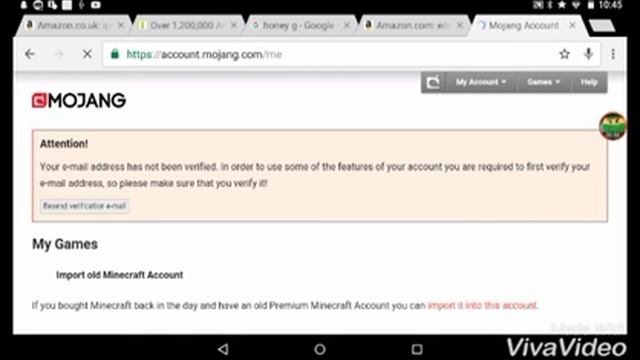Tap the 10:45 clock in status bar
The height and width of the screenshot is (360, 640).
611,5
